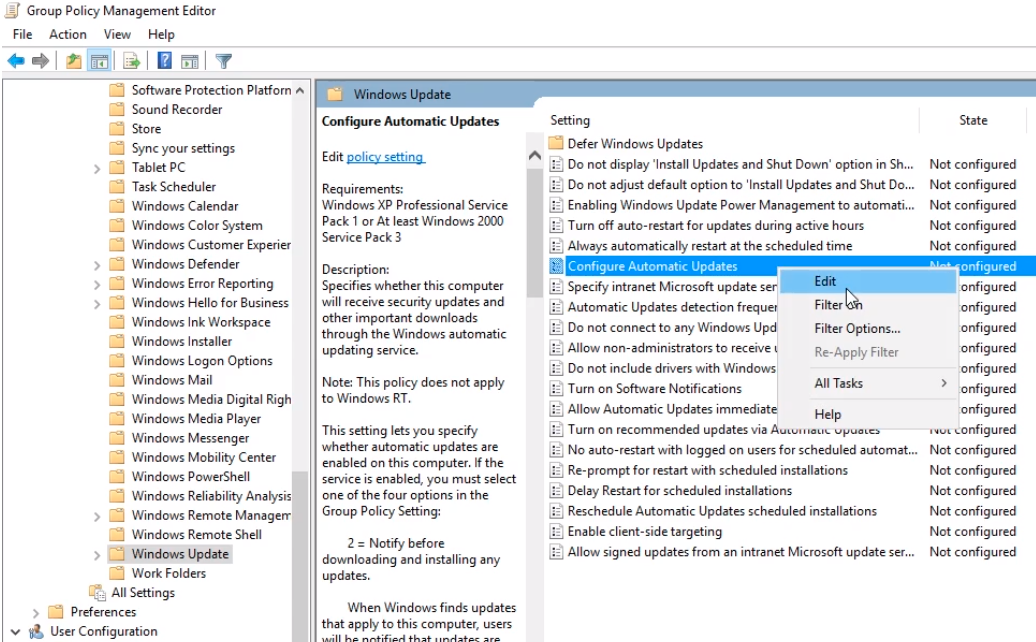
Task: Toggle the Show/Hide Console Tree toolbar button
Action: (x=99, y=61)
